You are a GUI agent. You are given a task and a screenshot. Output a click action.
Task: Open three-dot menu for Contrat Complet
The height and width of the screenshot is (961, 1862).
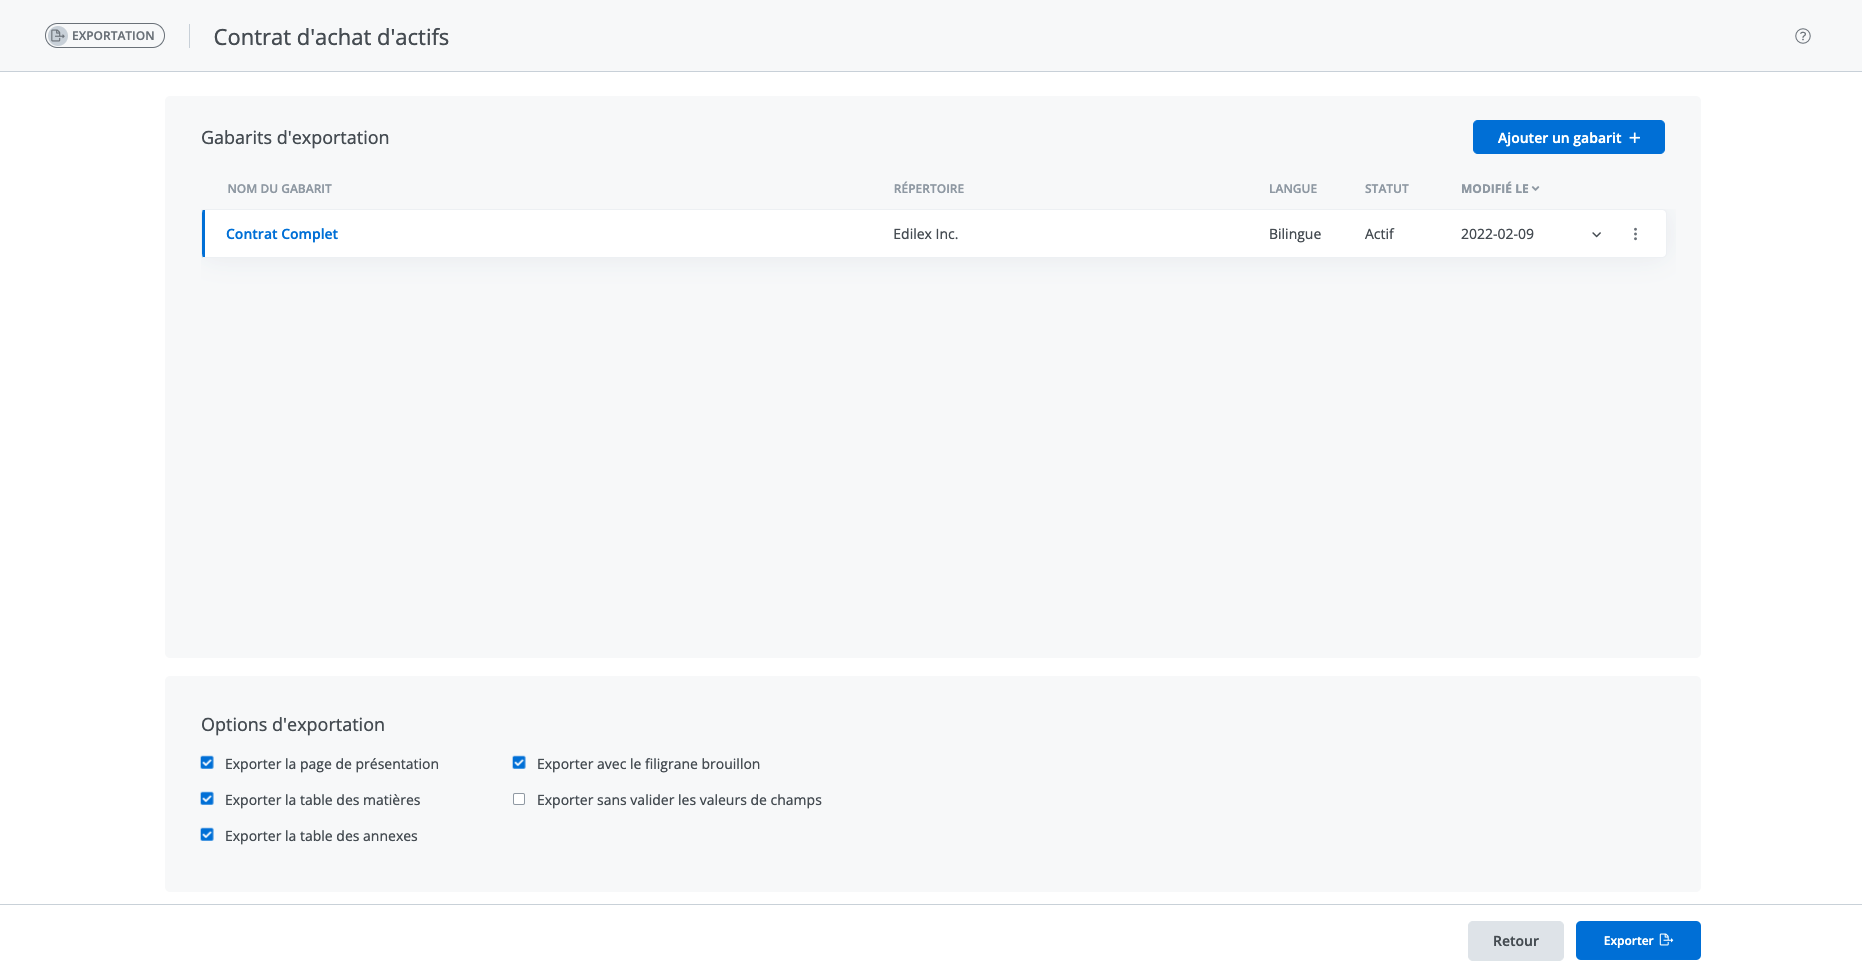coord(1635,234)
